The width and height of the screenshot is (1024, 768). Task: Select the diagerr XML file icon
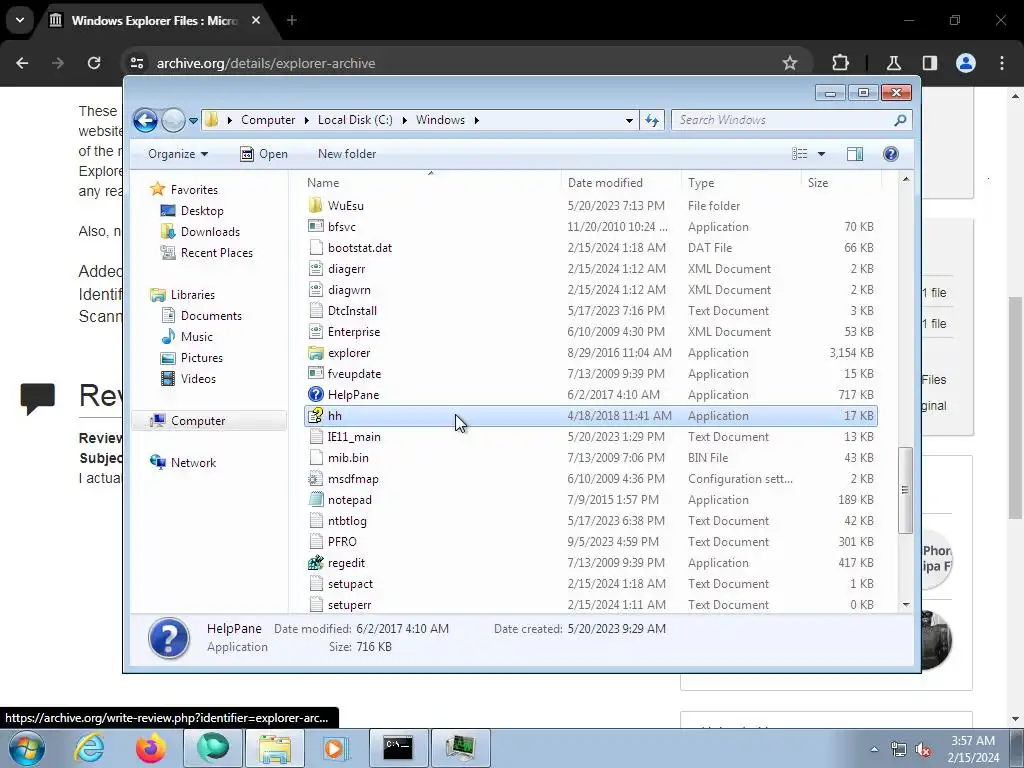[x=315, y=268]
